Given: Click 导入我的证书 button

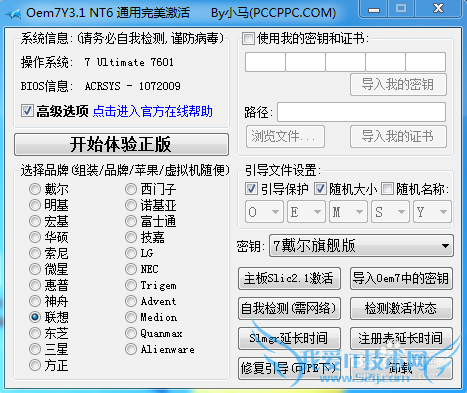Looking at the screenshot, I should pos(398,136).
